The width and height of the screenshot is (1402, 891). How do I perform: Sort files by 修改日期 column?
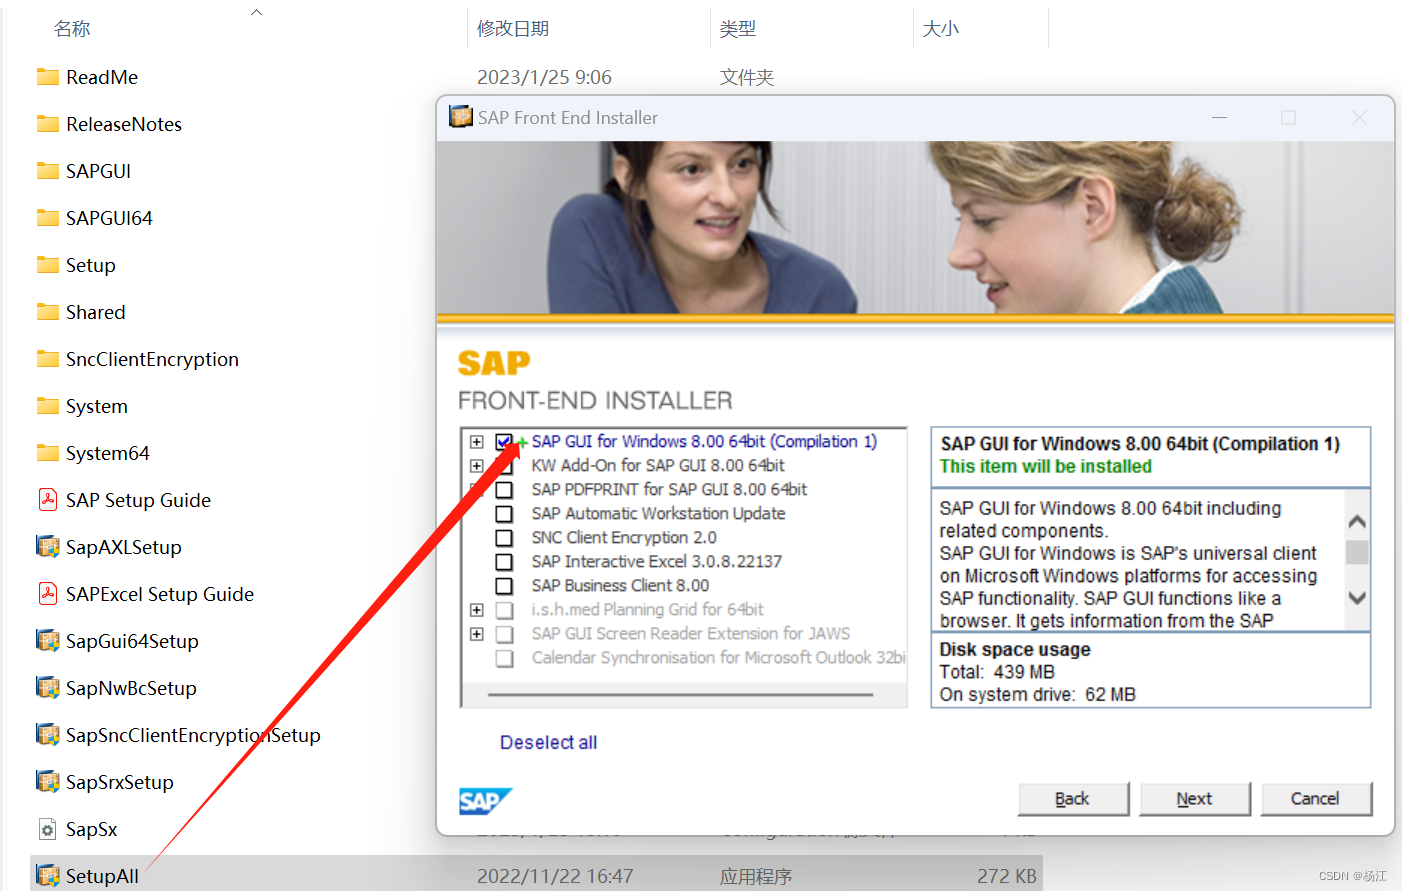coord(513,28)
